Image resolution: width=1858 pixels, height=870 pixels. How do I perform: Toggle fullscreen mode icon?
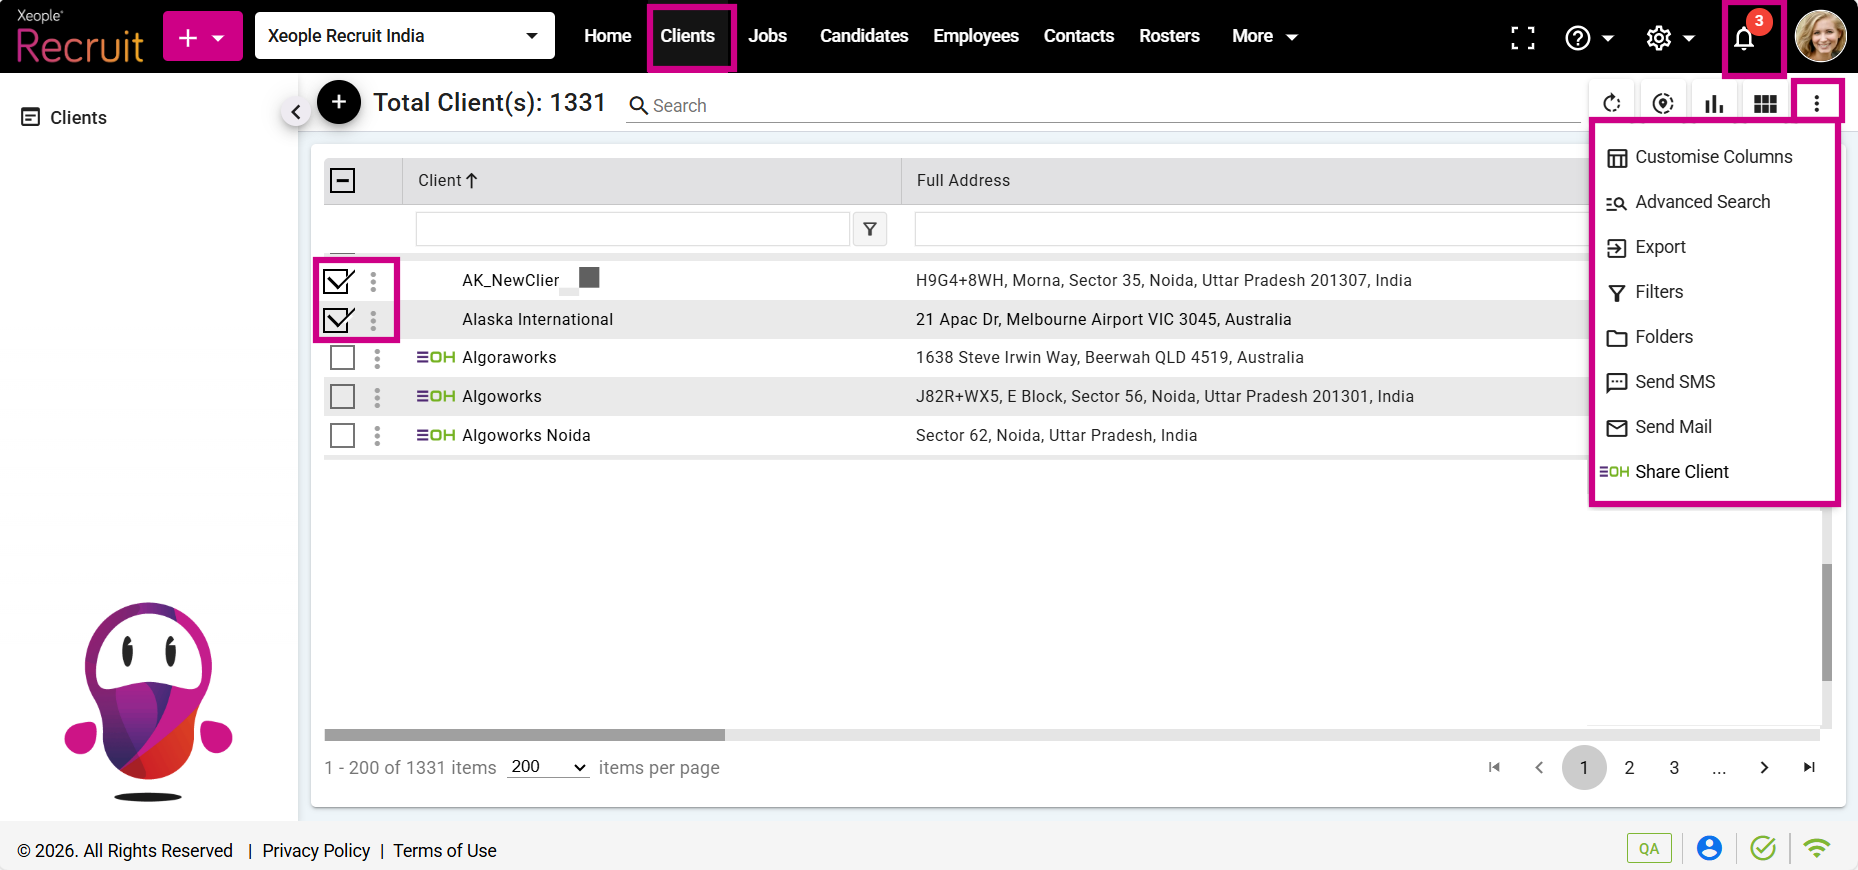click(x=1522, y=38)
